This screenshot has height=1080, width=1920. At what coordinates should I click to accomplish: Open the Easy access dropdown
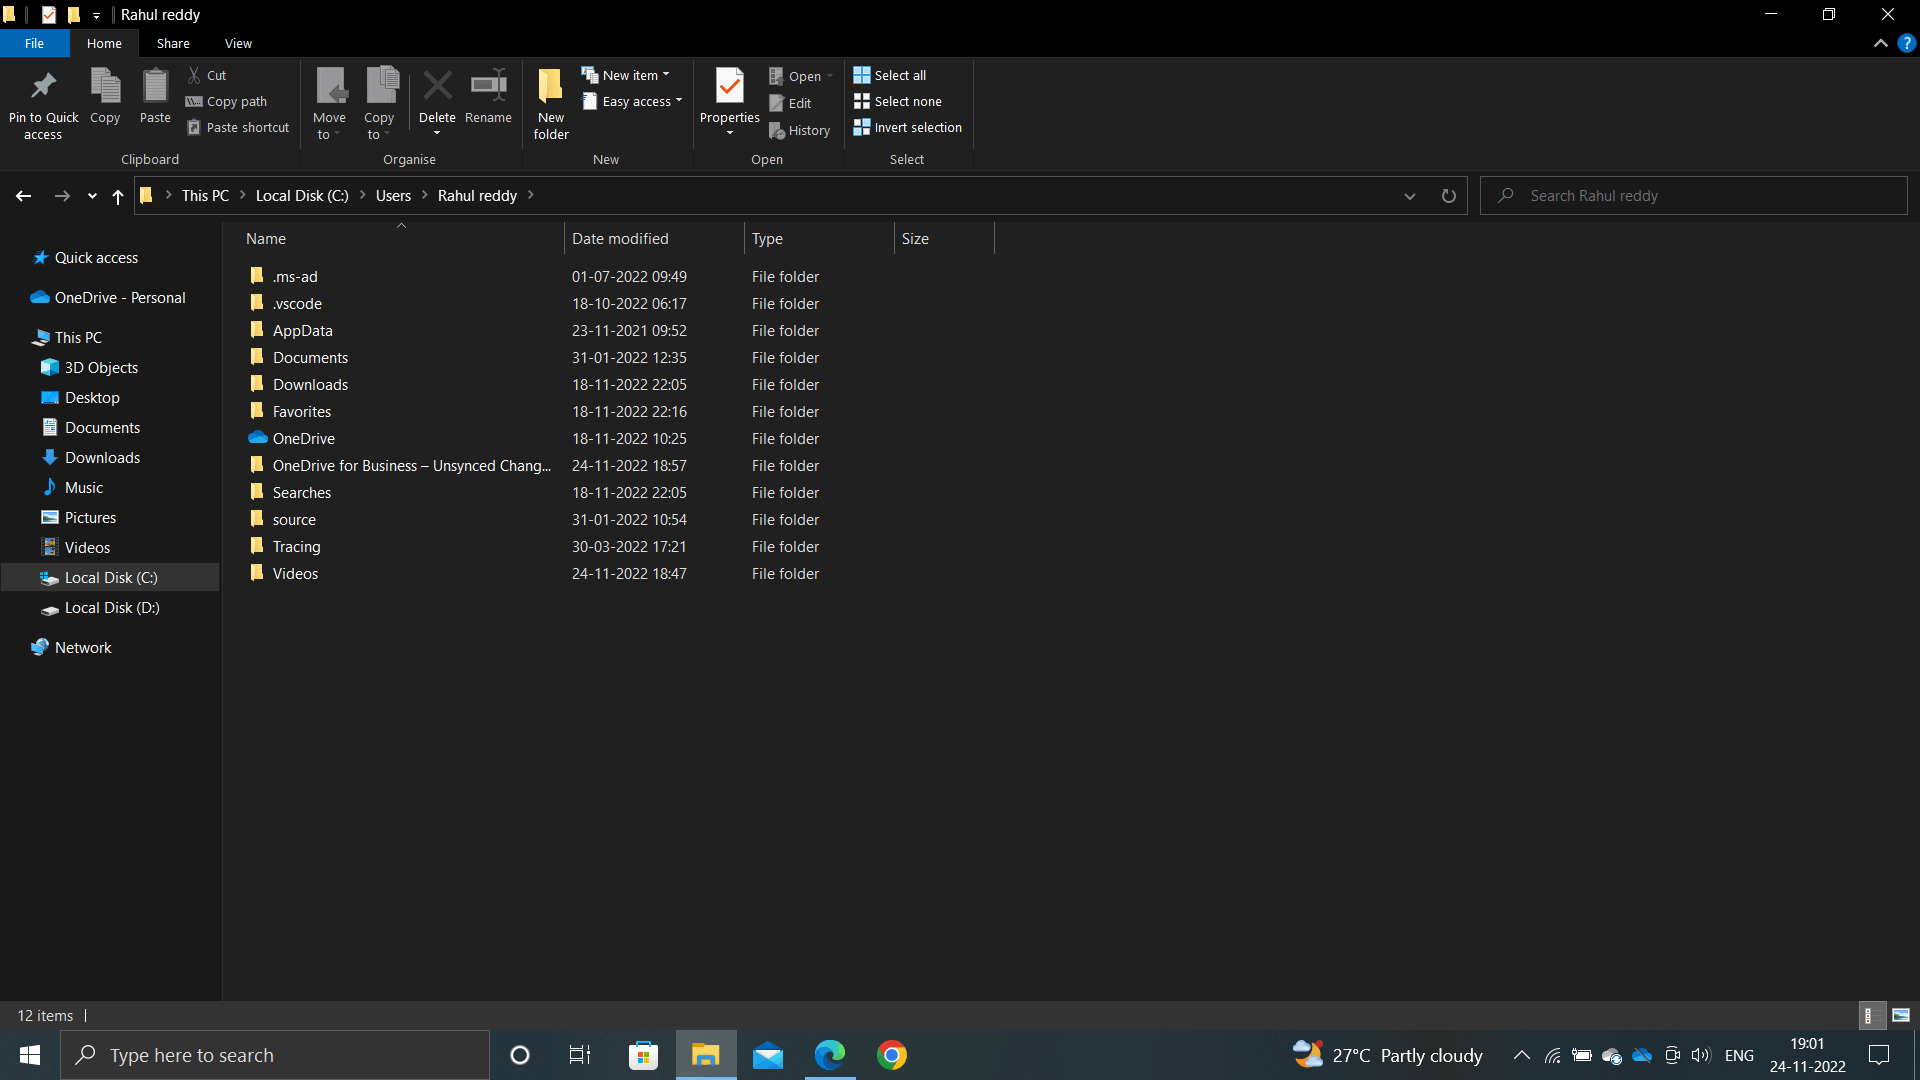pyautogui.click(x=632, y=101)
